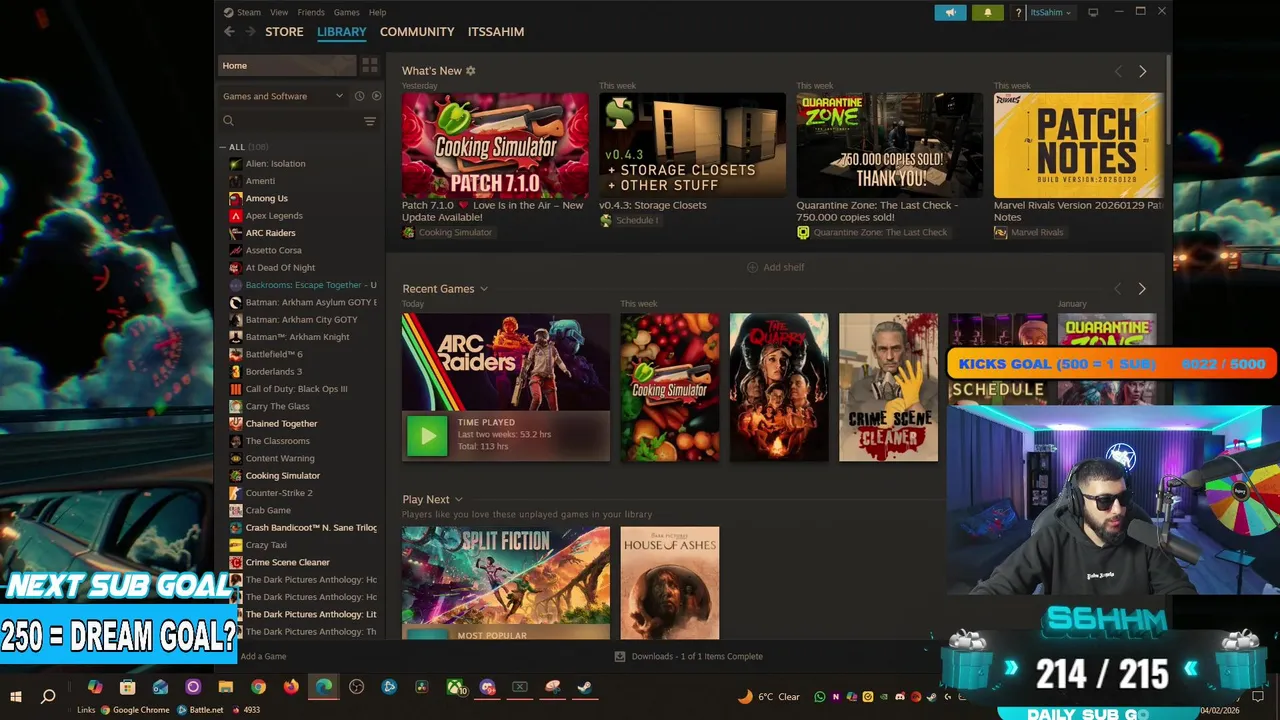This screenshot has height=720, width=1280.
Task: Select Alien: Isolation in game list
Action: tap(275, 164)
